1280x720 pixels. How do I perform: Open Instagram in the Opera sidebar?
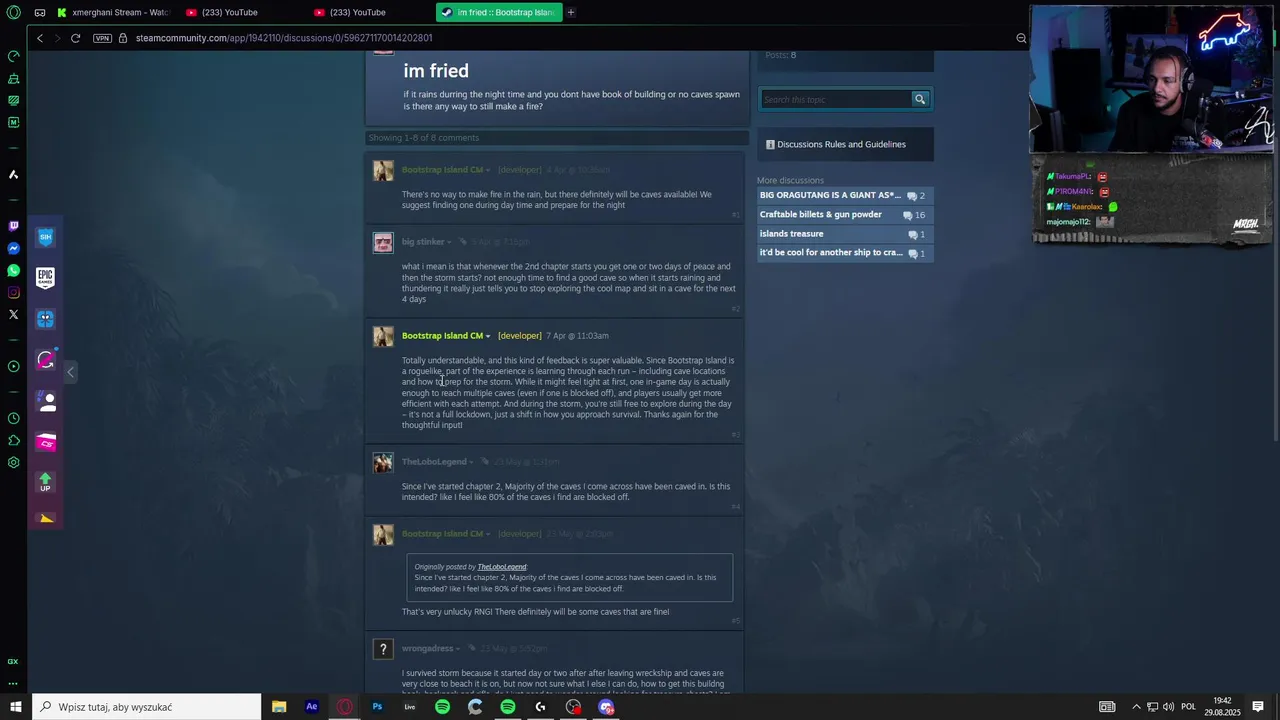pyautogui.click(x=13, y=292)
